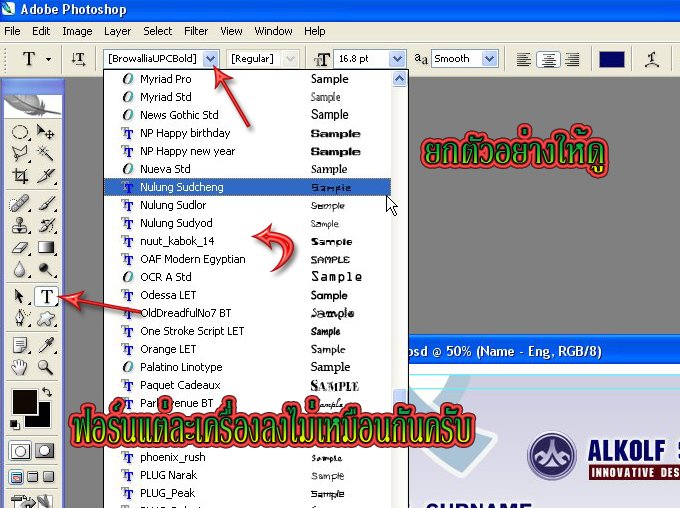680x508 pixels.
Task: Open the Help menu
Action: pyautogui.click(x=314, y=31)
